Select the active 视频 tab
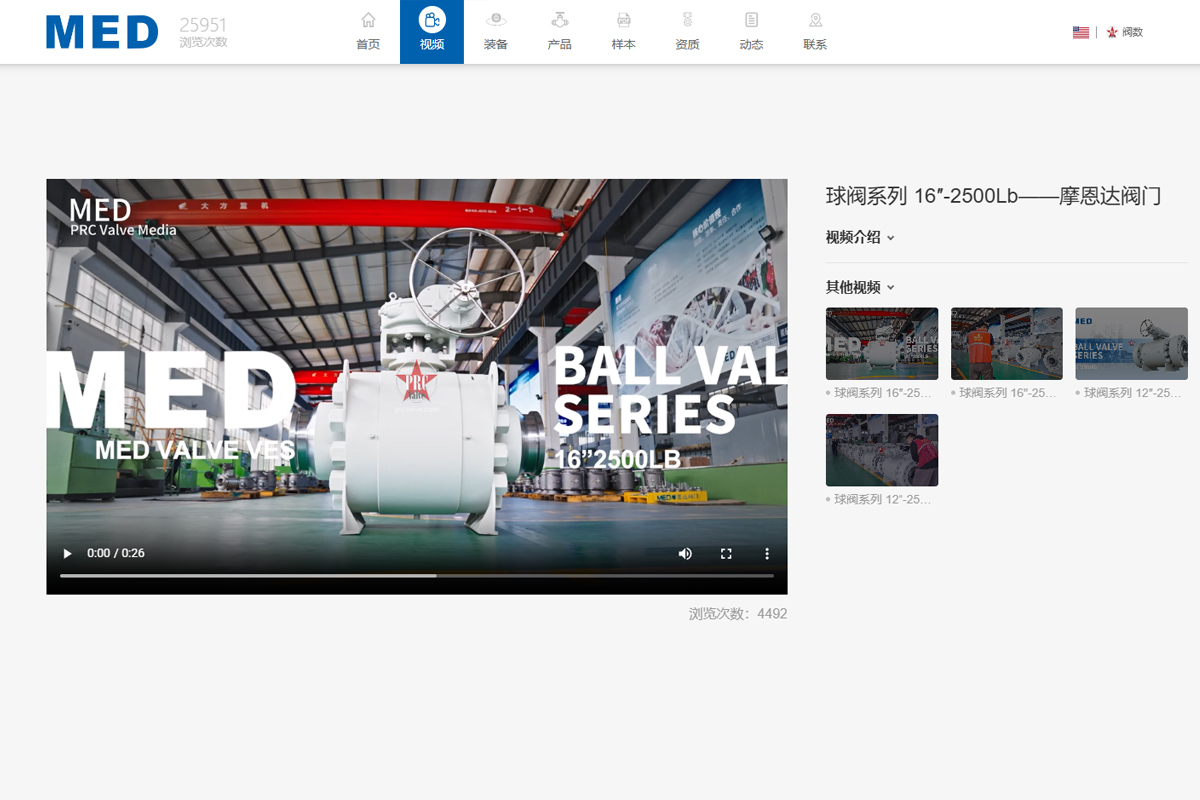Image resolution: width=1200 pixels, height=800 pixels. pos(432,31)
